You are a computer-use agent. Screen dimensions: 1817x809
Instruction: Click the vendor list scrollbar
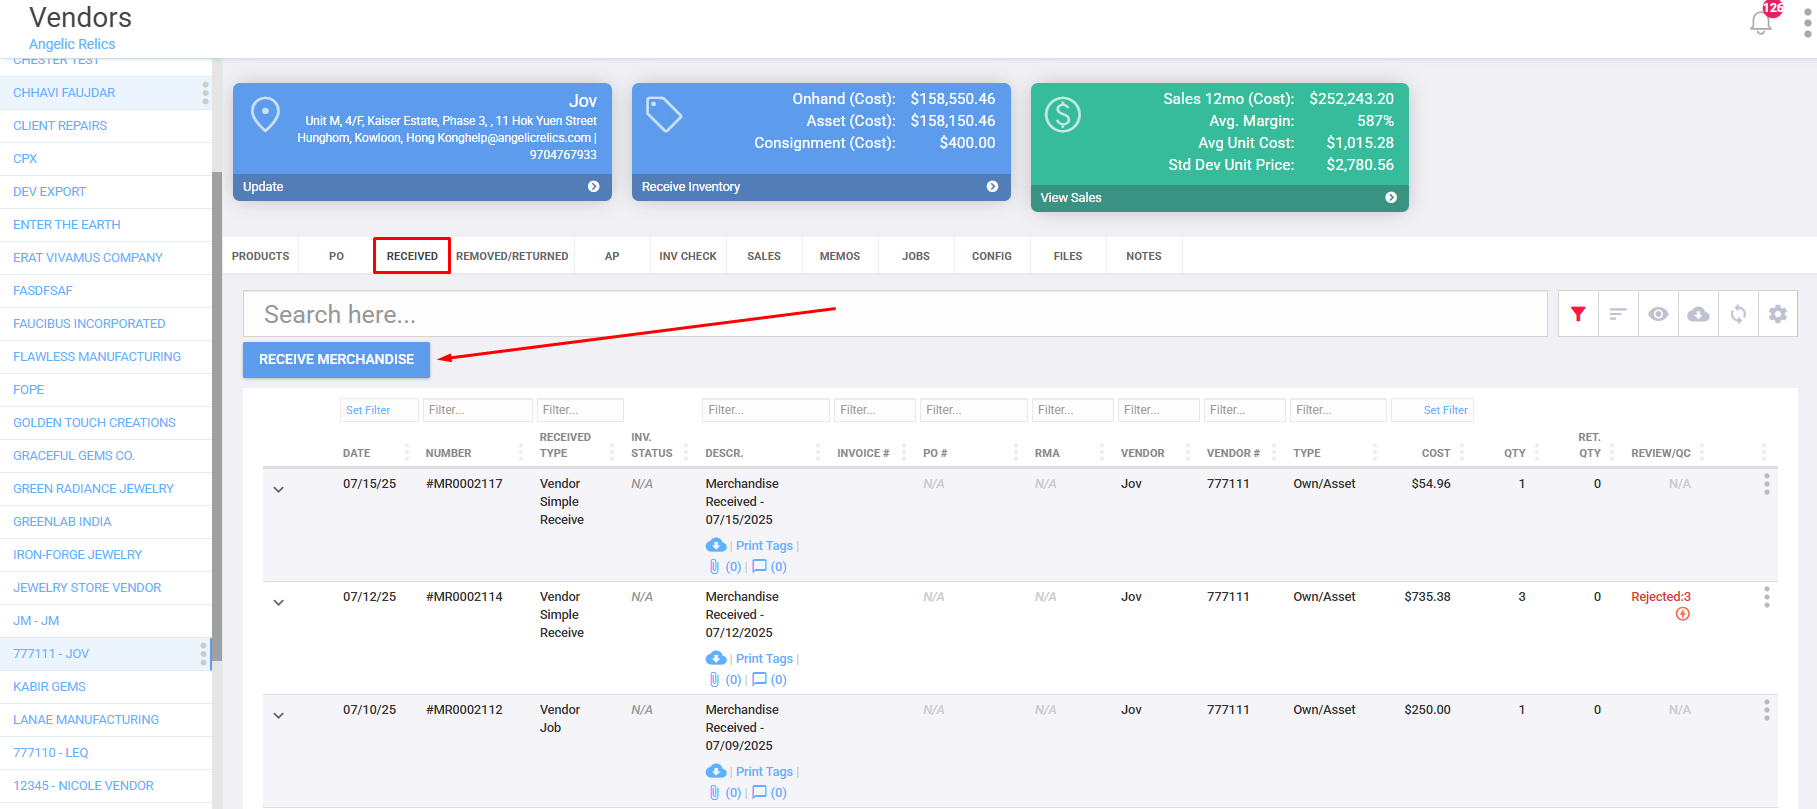point(216,415)
